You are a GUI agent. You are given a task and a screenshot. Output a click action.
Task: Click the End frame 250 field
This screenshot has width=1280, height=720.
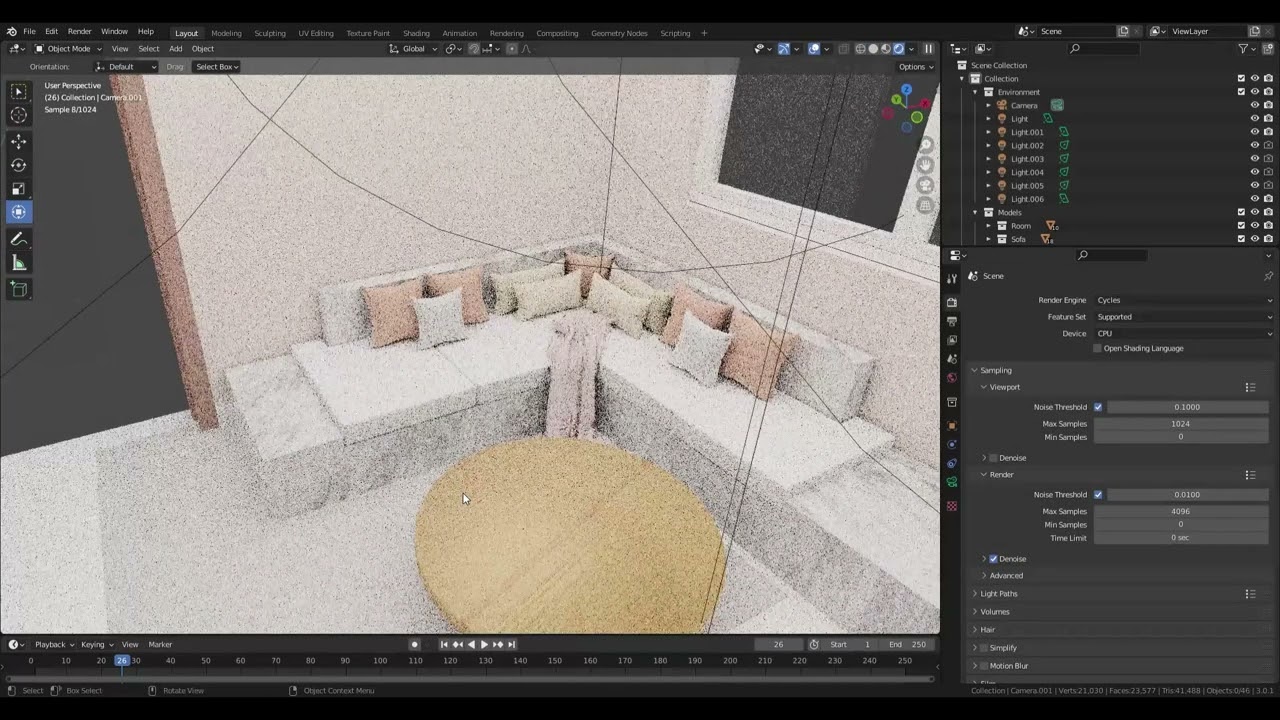click(908, 645)
